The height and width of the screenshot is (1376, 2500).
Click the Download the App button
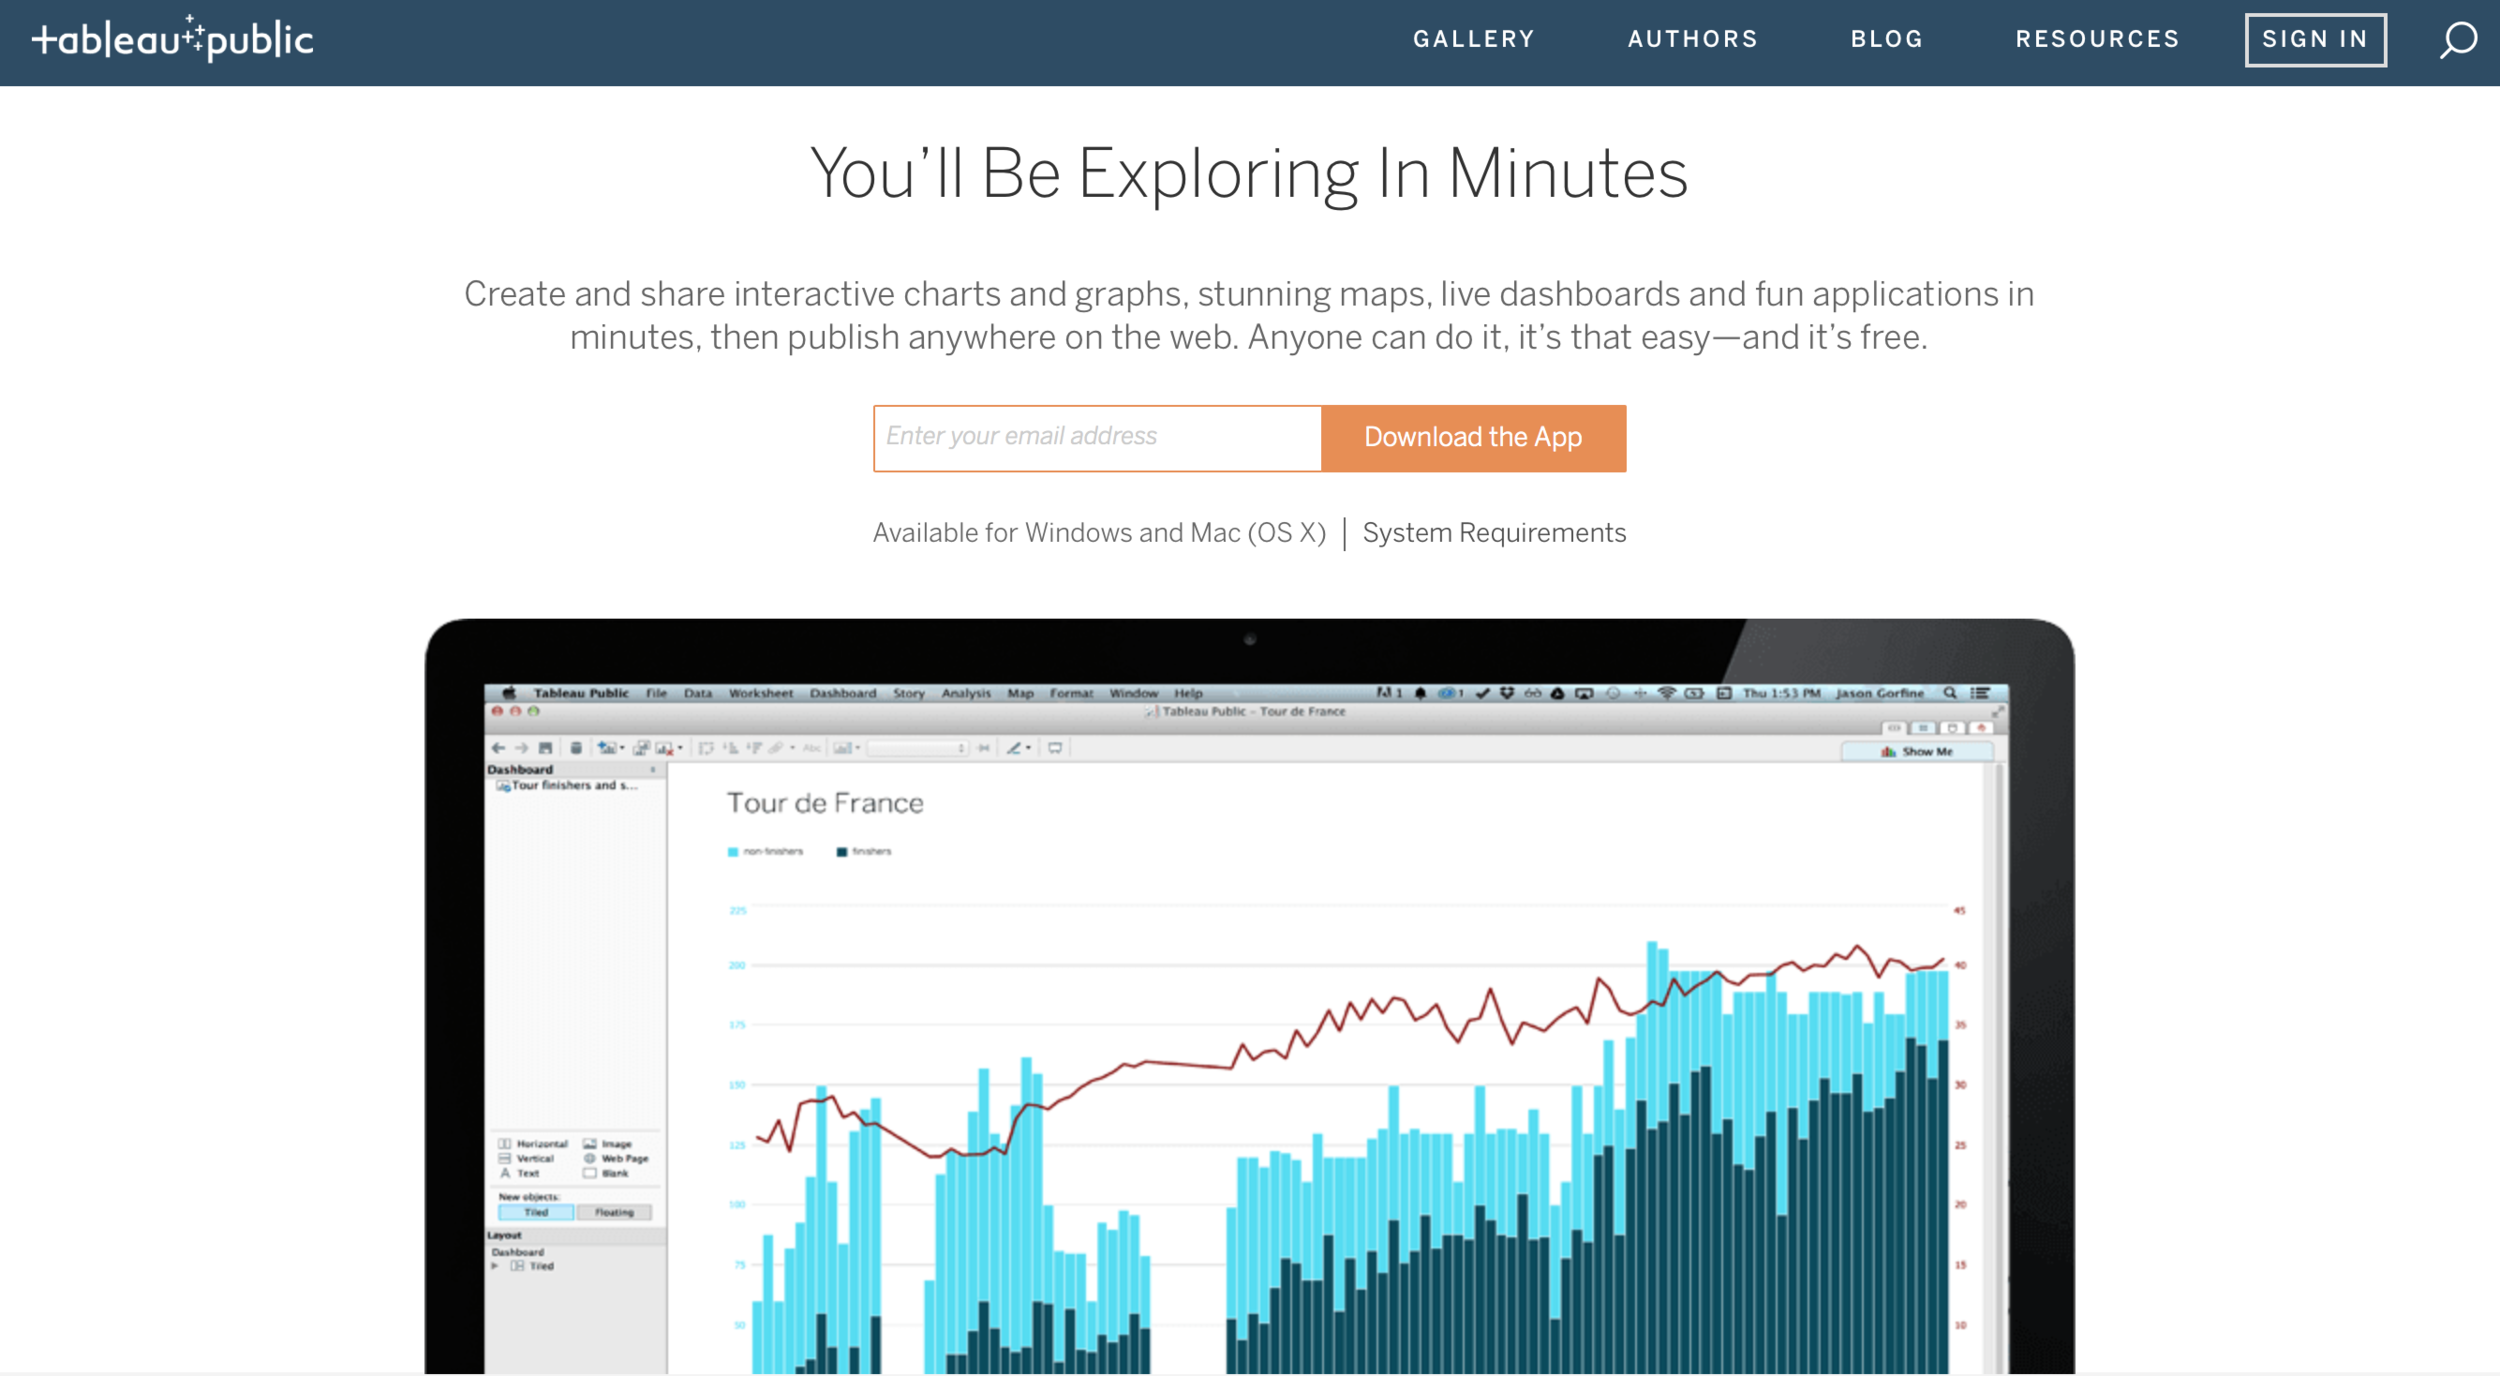1473,438
